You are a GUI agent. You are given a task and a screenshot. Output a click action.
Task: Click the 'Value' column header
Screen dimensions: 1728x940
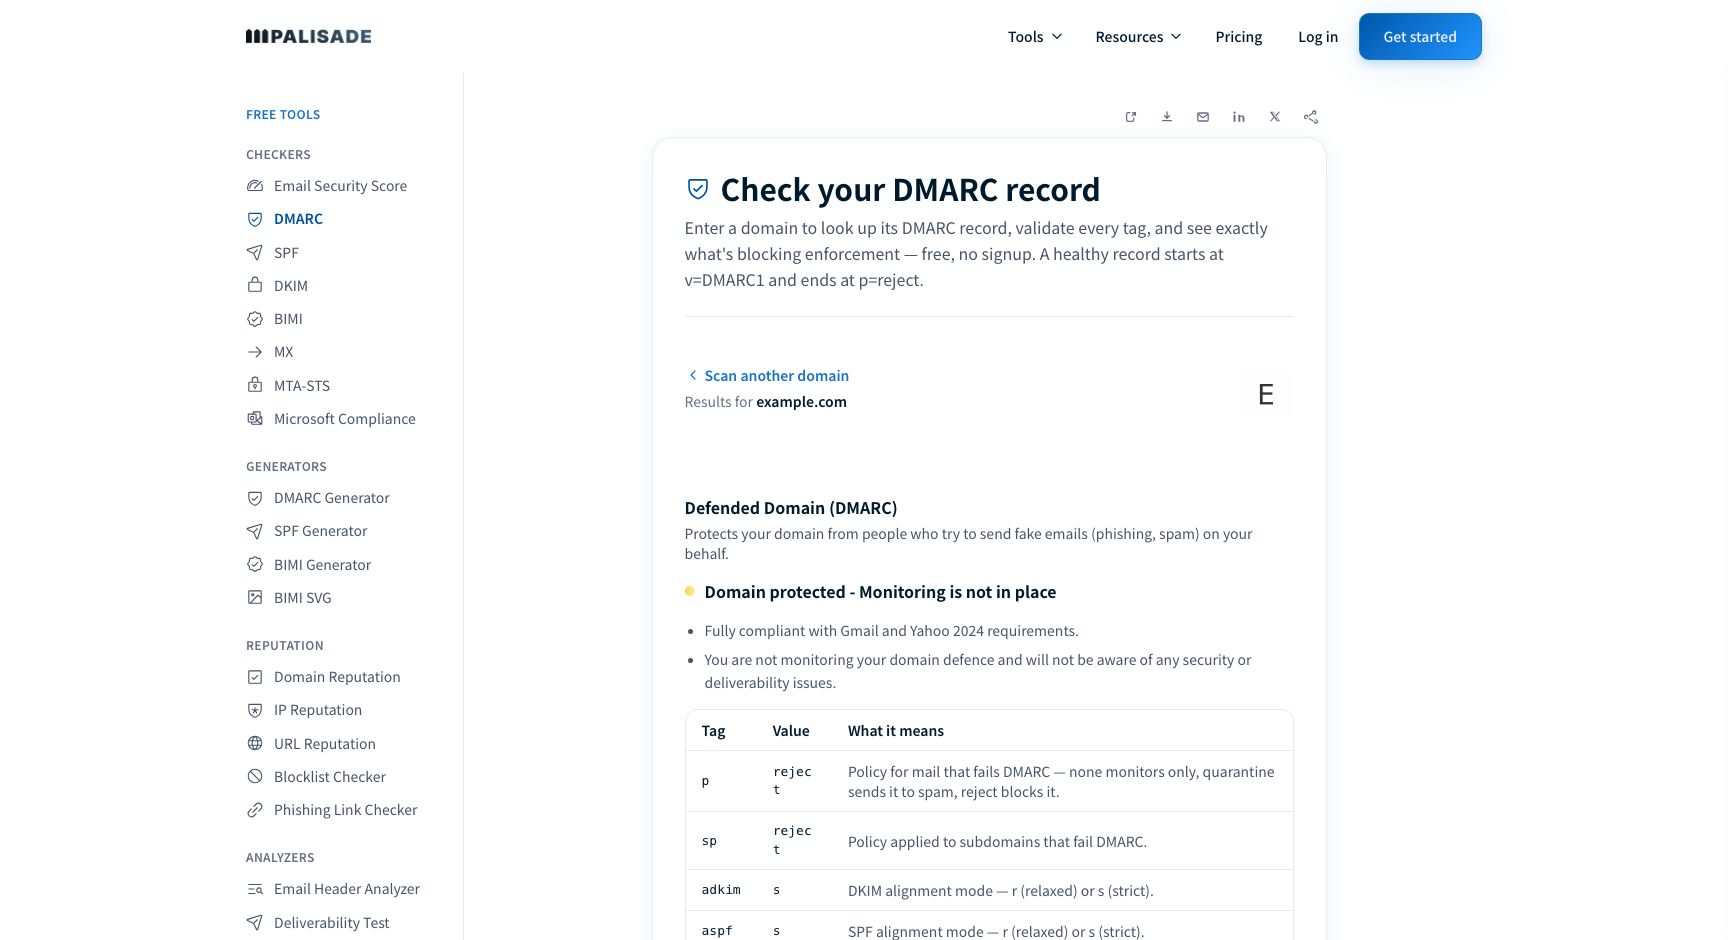point(791,731)
